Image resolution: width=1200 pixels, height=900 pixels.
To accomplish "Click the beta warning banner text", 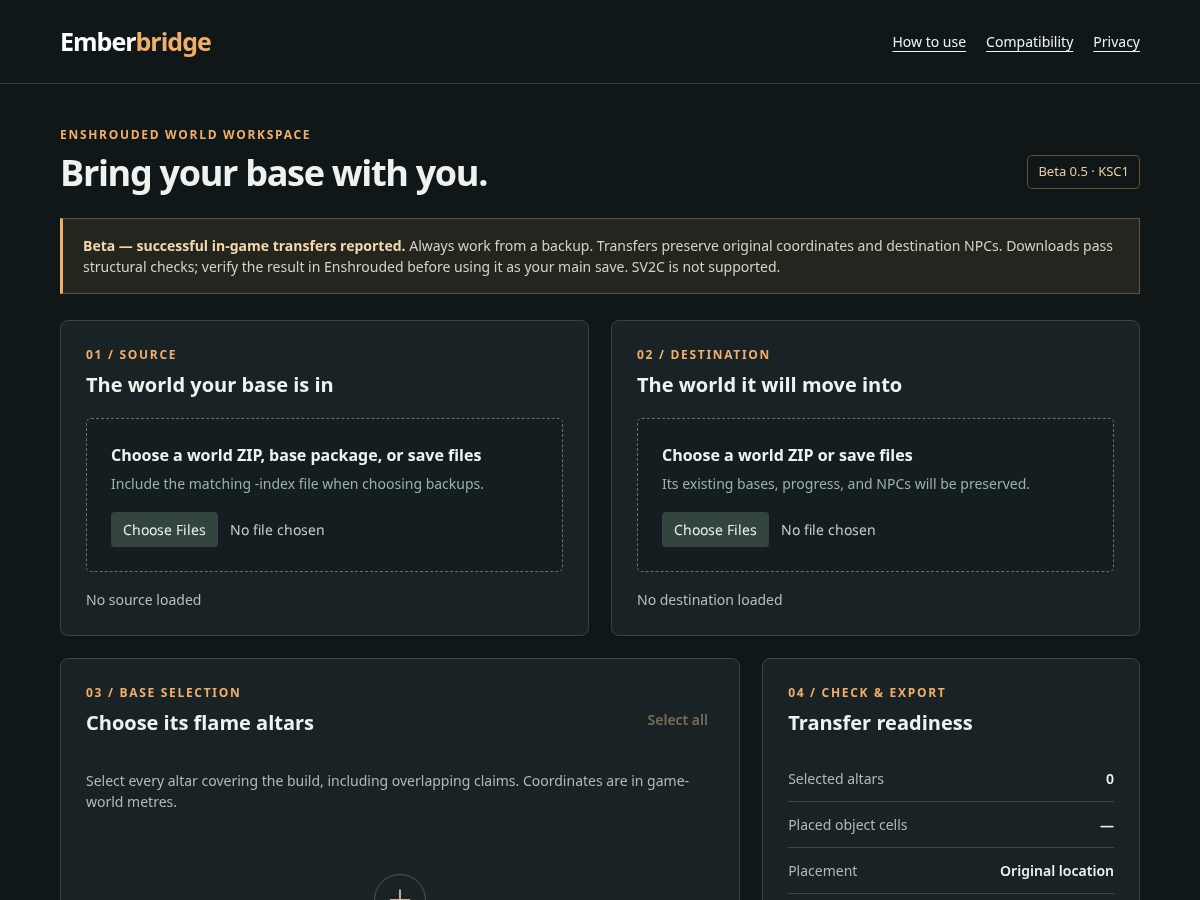I will pos(600,256).
